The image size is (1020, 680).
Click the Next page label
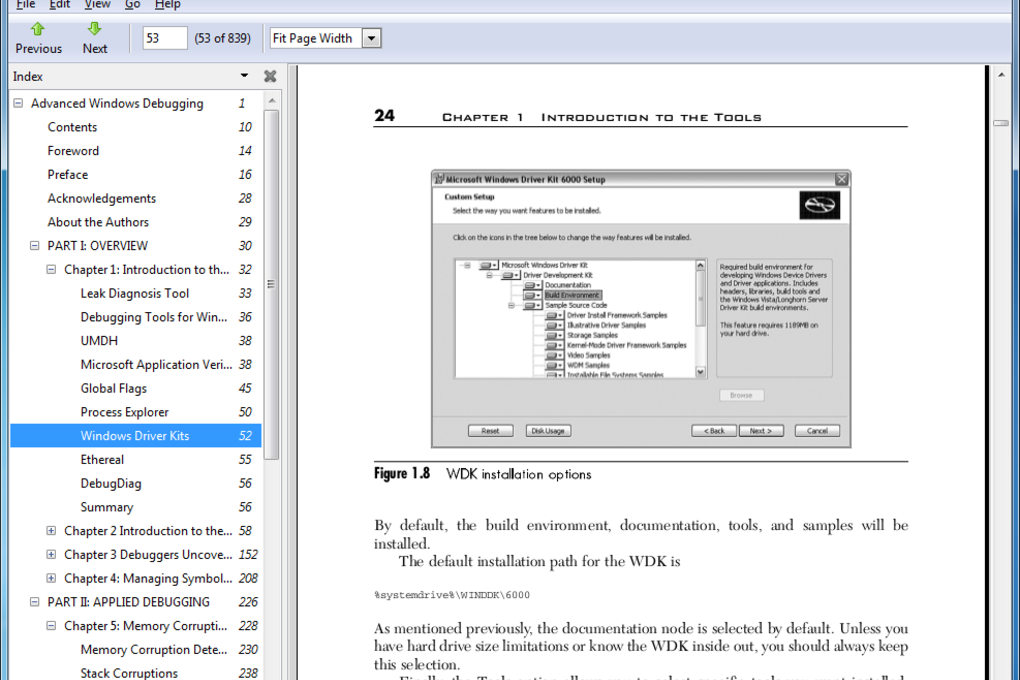click(x=94, y=49)
